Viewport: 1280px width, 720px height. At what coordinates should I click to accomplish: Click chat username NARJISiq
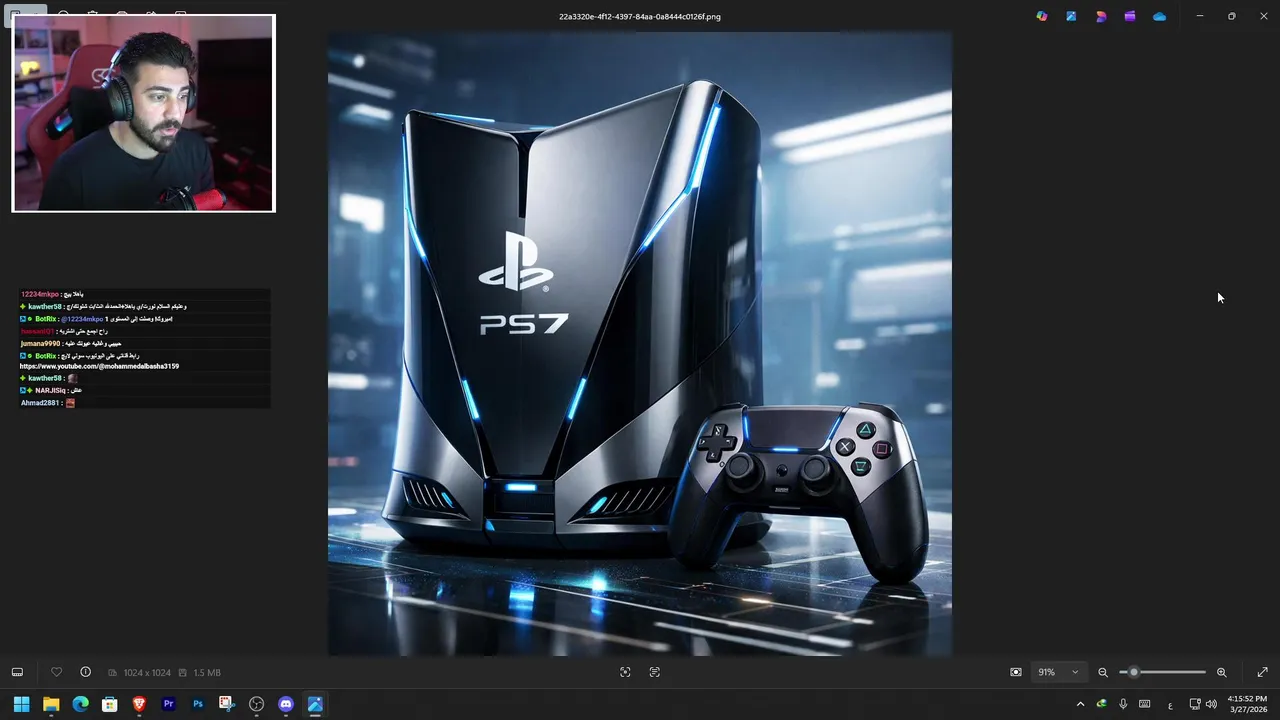(50, 391)
